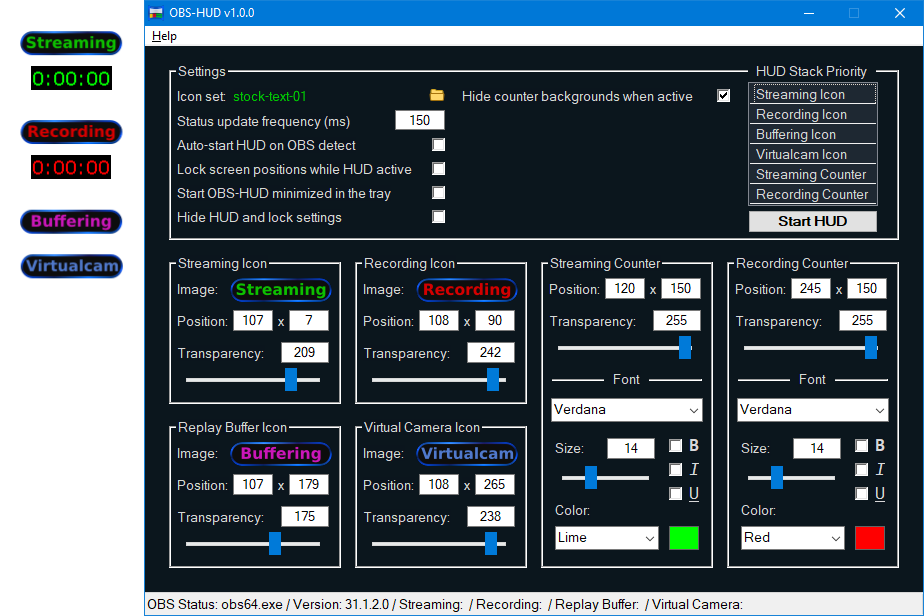Open Recording Counter Verdana font dropdown
Viewport: 924px width, 616px height.
pyautogui.click(x=813, y=410)
